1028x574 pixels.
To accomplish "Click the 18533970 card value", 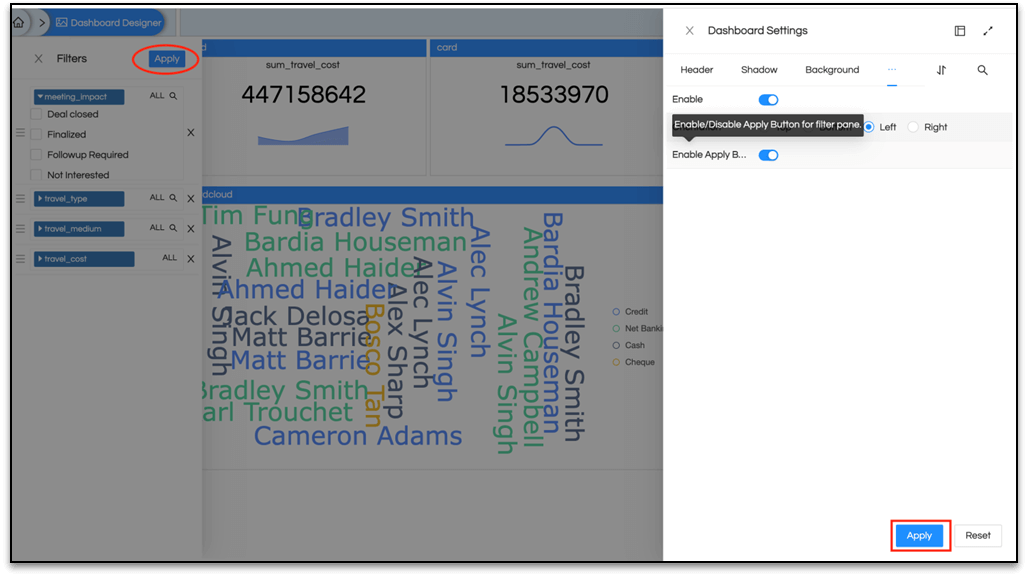I will (554, 95).
